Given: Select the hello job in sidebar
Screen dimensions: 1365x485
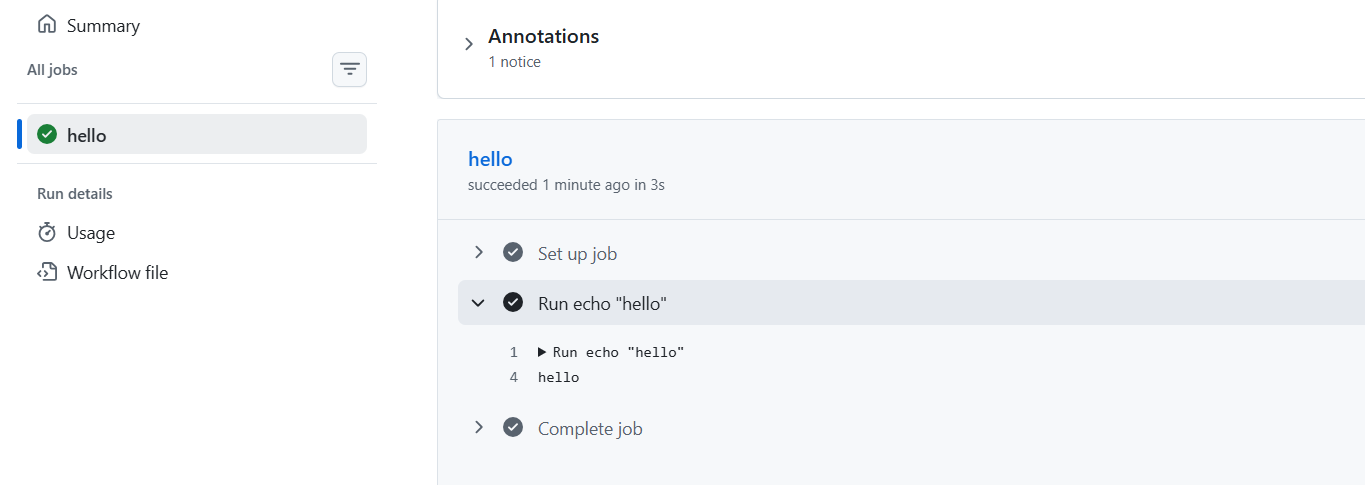Looking at the screenshot, I should tap(197, 134).
